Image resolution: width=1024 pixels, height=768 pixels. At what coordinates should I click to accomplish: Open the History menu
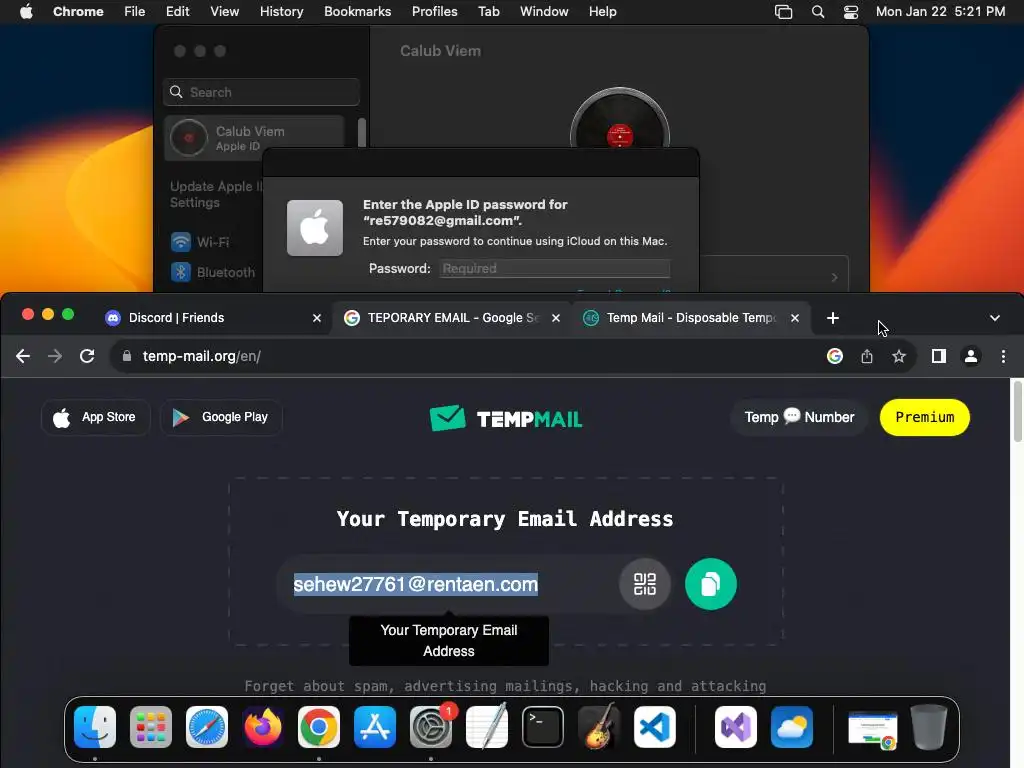pos(281,11)
